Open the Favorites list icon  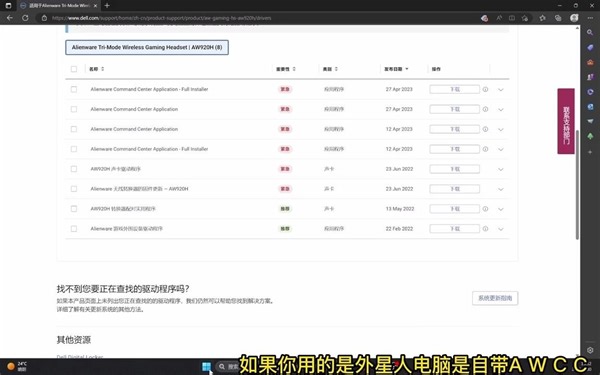point(542,18)
